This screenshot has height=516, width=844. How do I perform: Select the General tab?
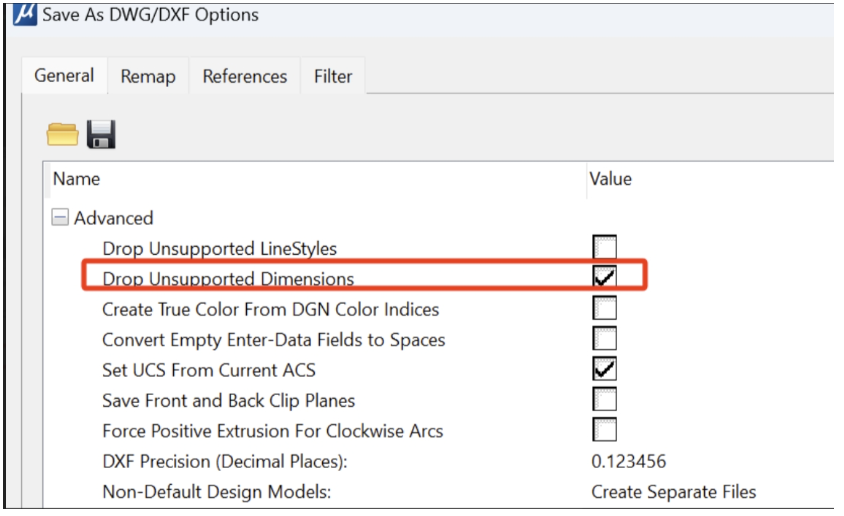(64, 75)
